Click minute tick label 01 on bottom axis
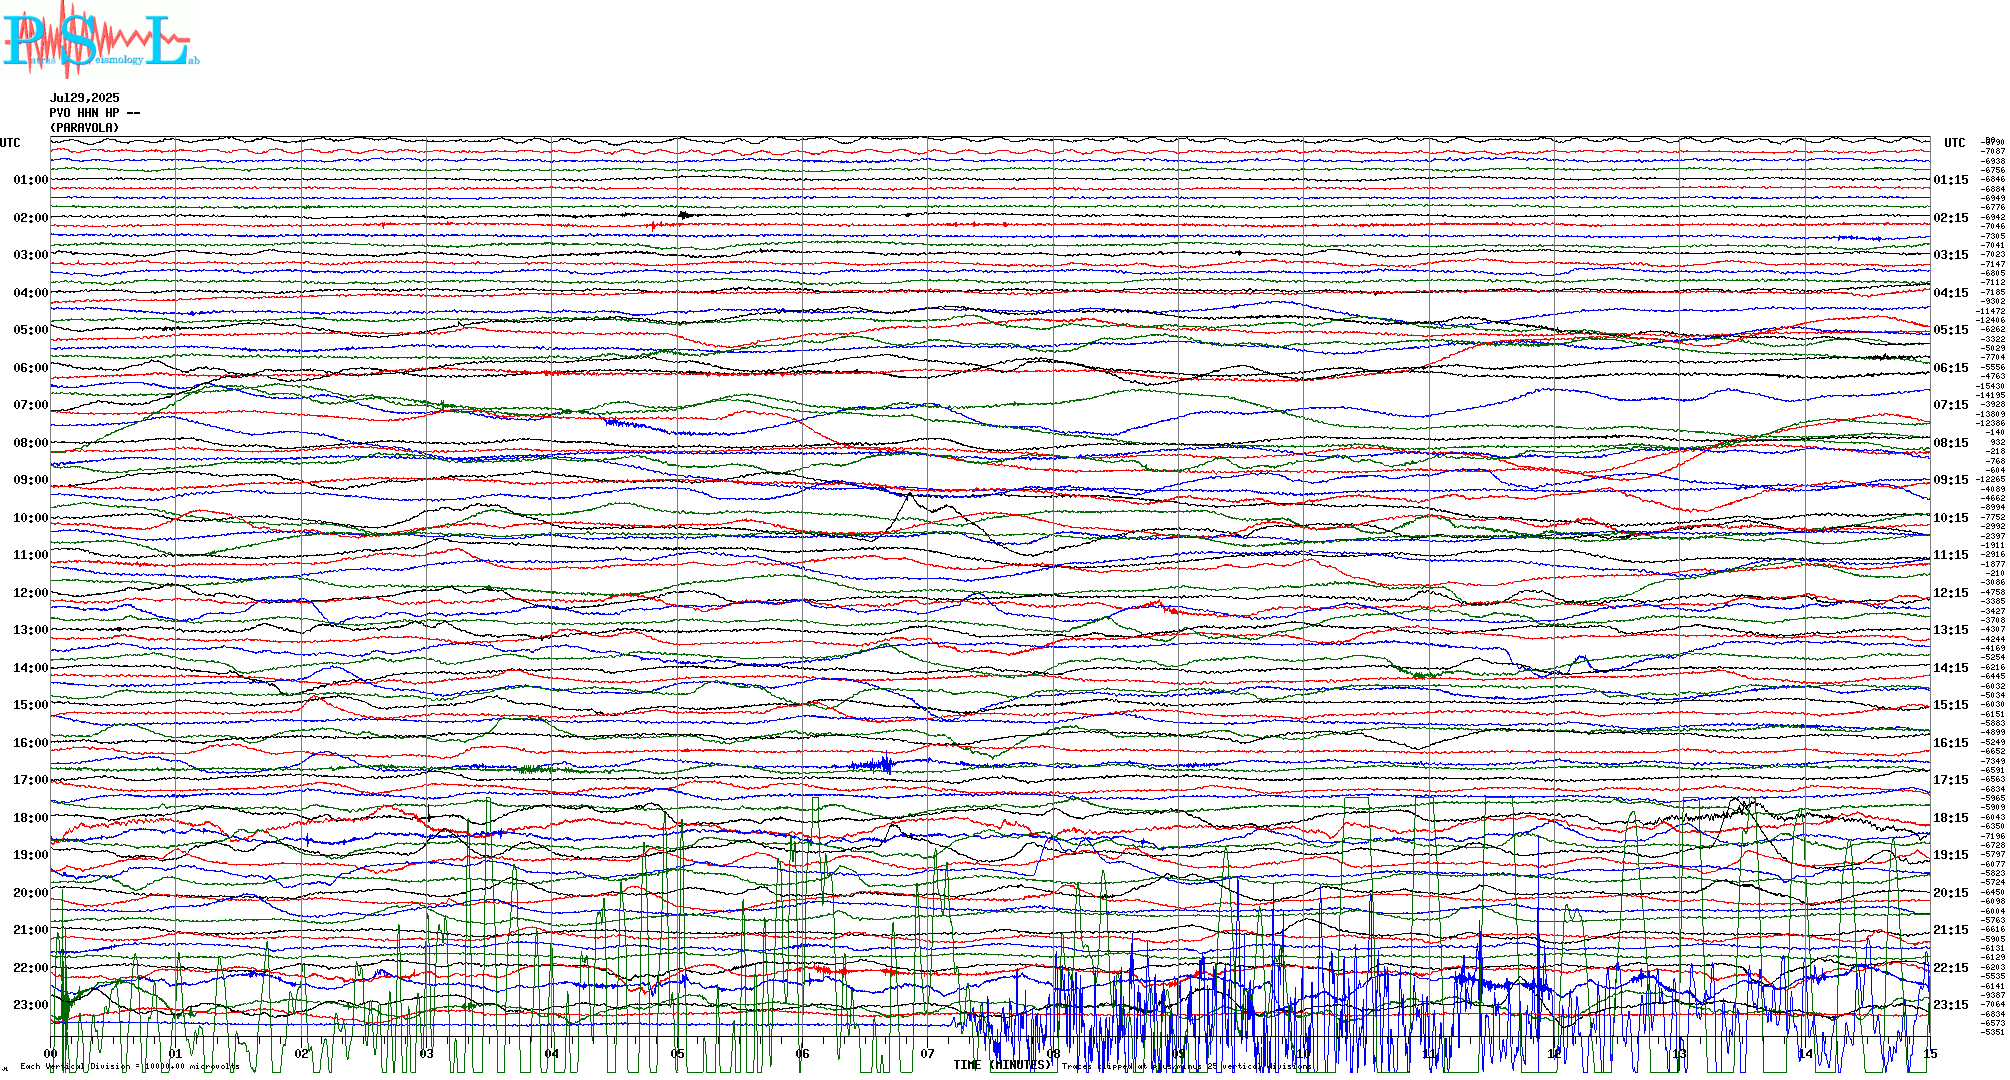Screen dimensions: 2010x1080 tap(176, 1054)
